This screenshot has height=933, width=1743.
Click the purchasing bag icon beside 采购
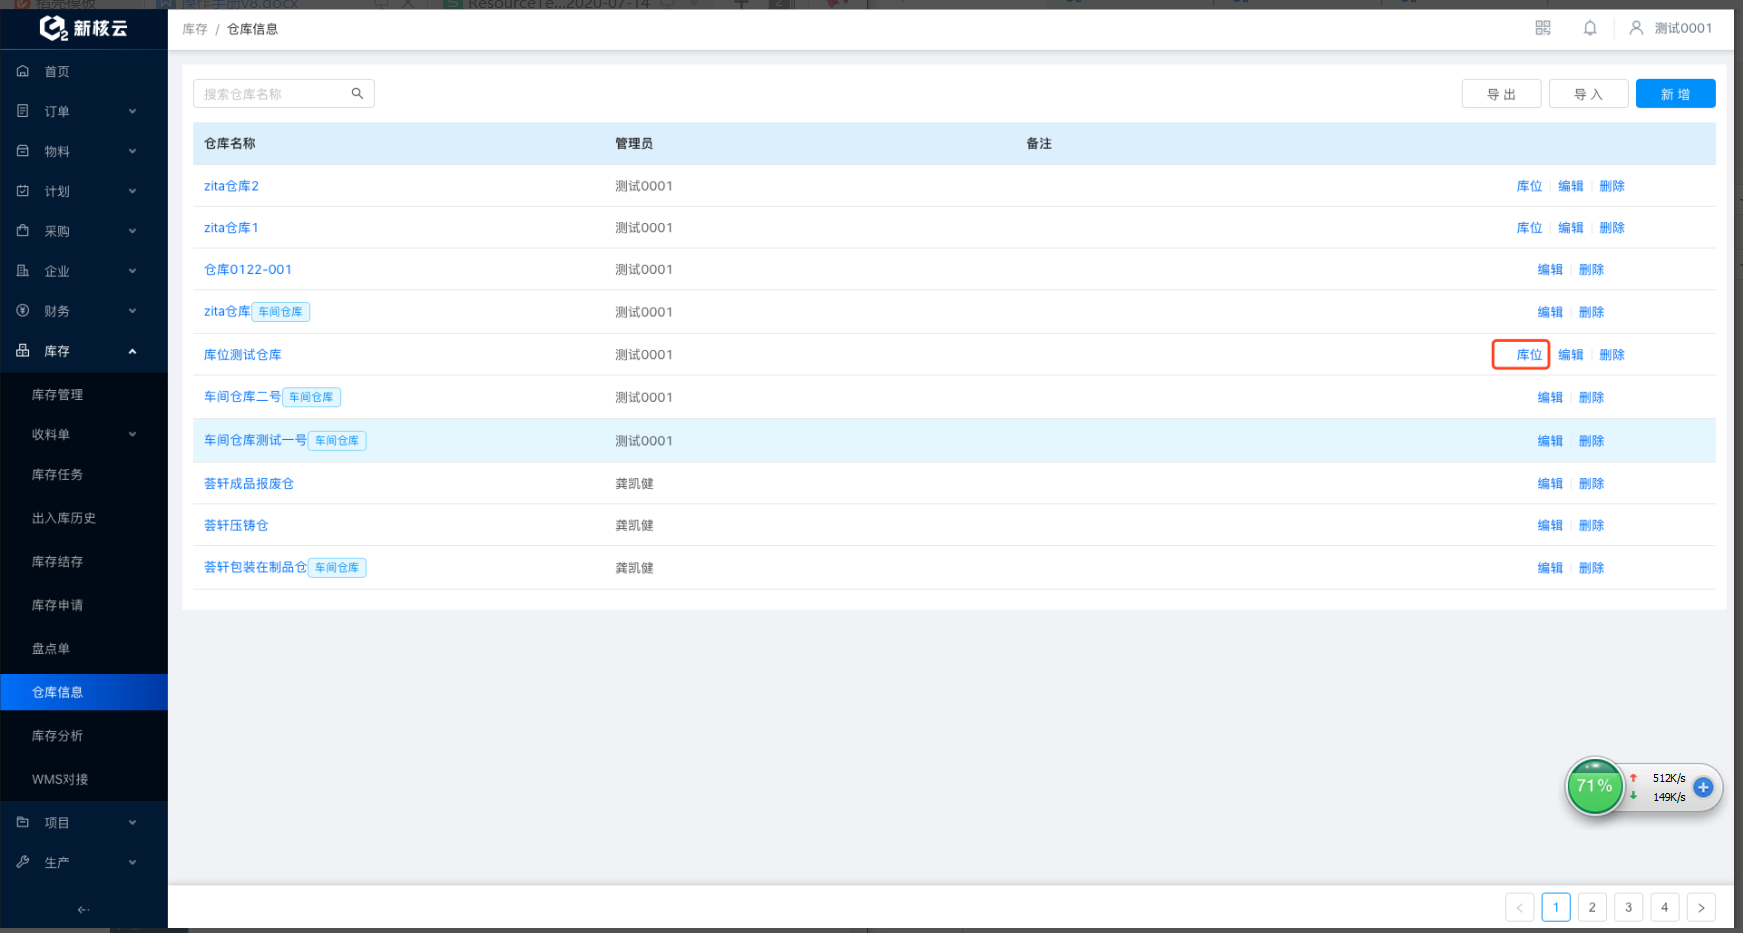pos(23,231)
